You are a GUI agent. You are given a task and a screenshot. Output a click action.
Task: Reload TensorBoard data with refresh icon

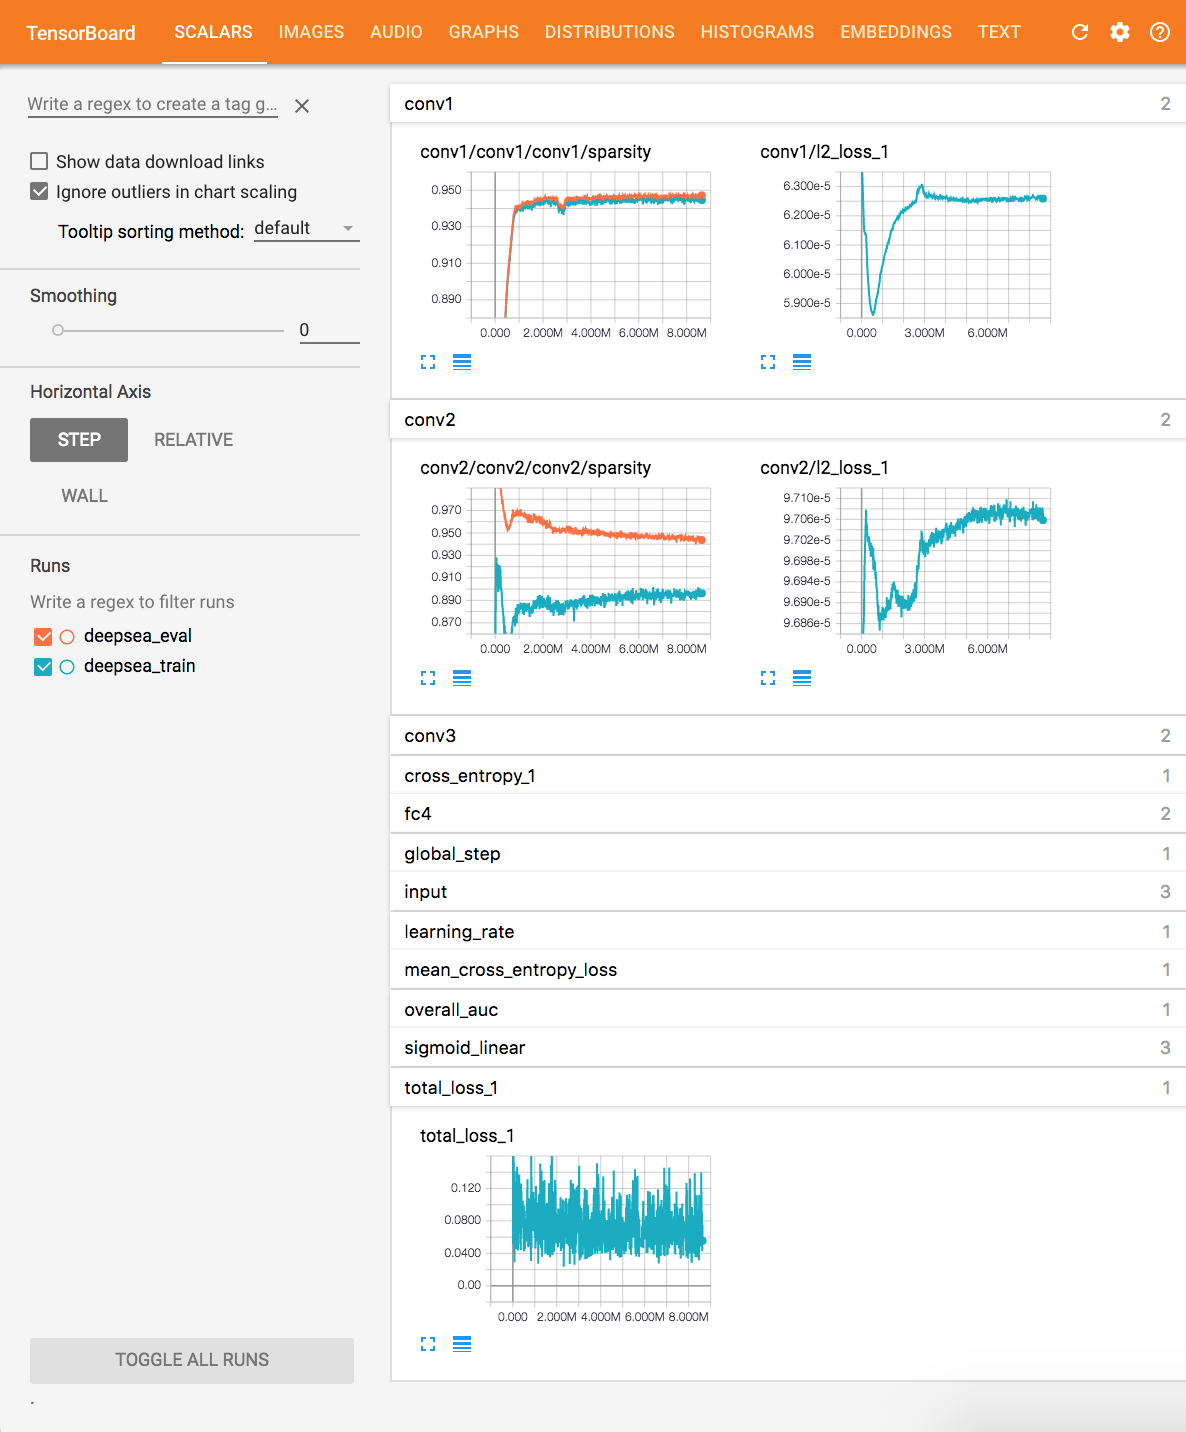coord(1080,32)
